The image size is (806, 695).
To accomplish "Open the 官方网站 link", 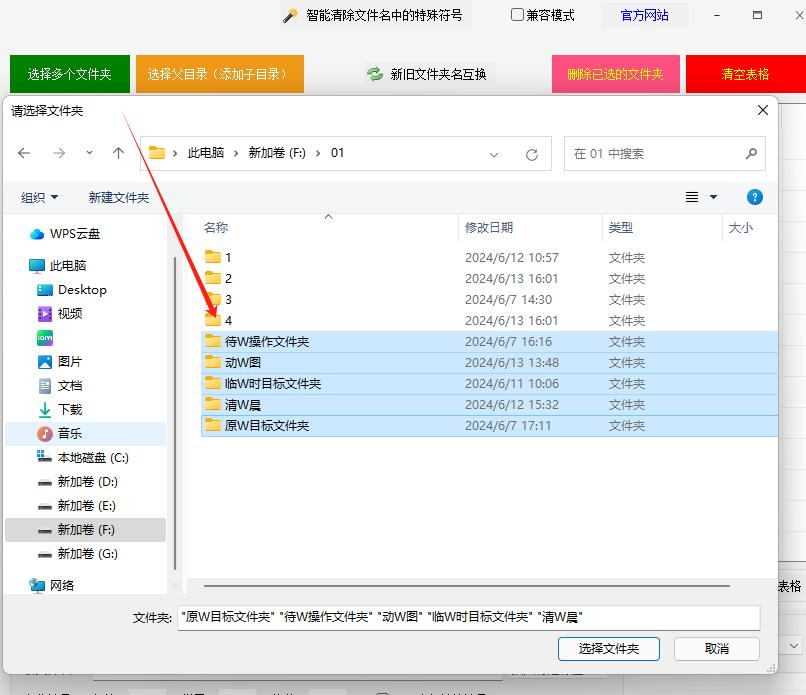I will click(x=644, y=15).
